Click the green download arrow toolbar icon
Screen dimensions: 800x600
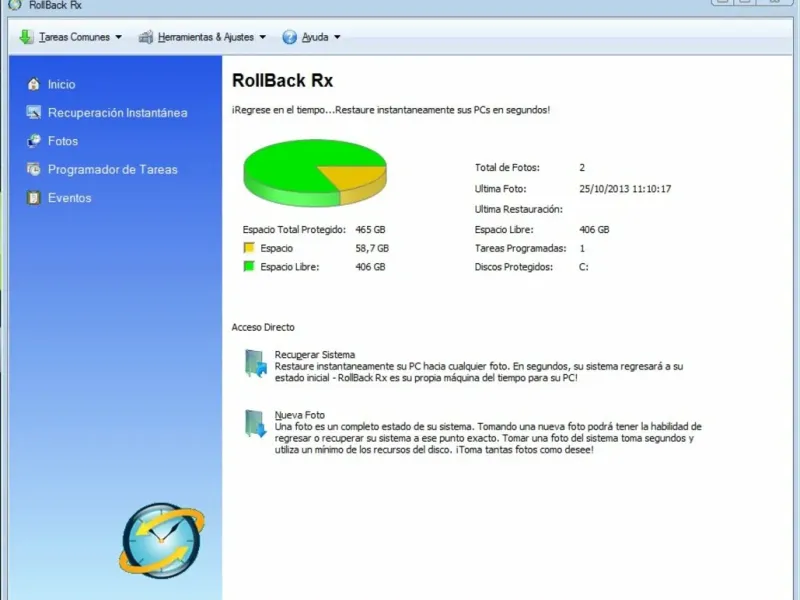pos(26,37)
